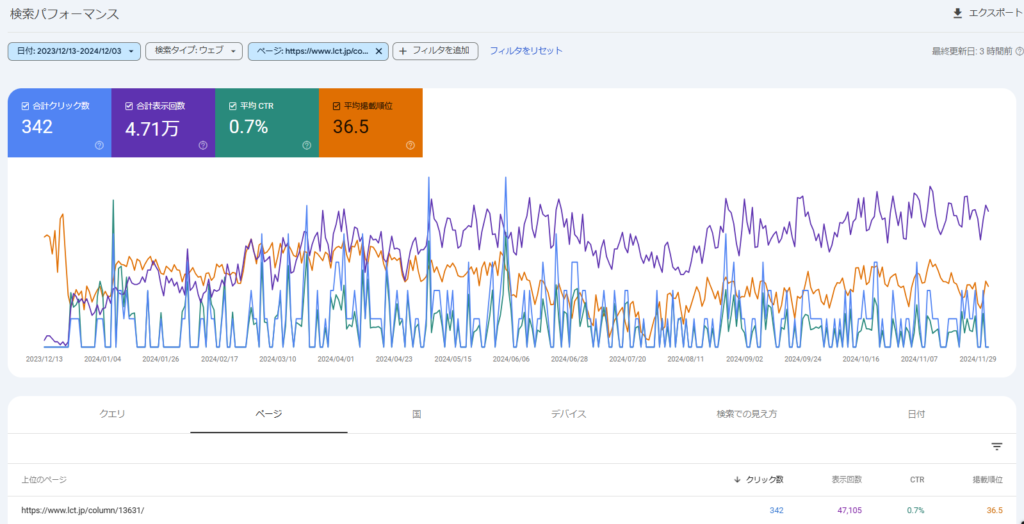Click the export download icon

pyautogui.click(x=958, y=13)
